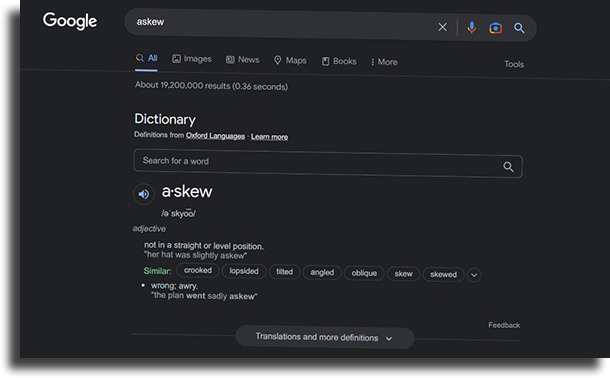The image size is (610, 378).
Task: Switch to the Images tab
Action: point(192,59)
